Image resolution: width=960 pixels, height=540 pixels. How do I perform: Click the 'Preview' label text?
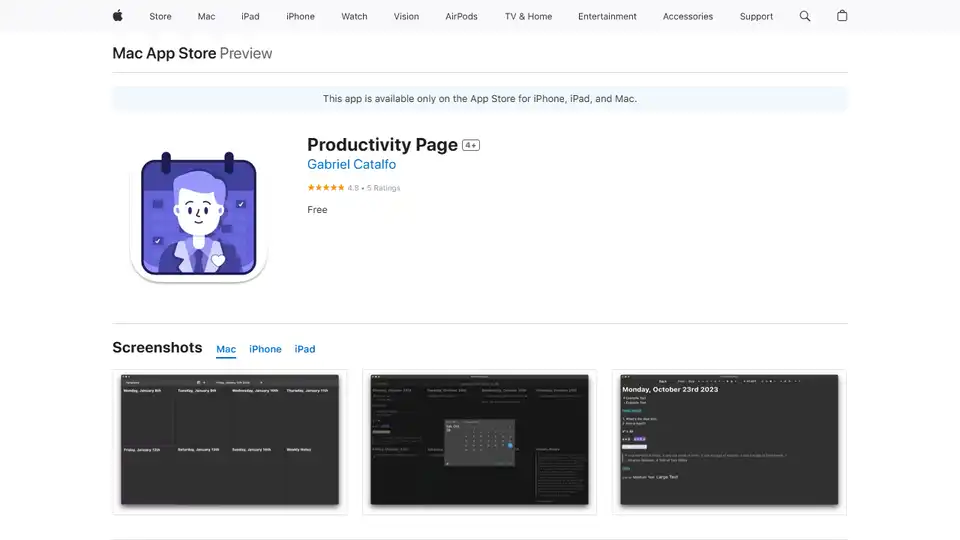point(246,53)
